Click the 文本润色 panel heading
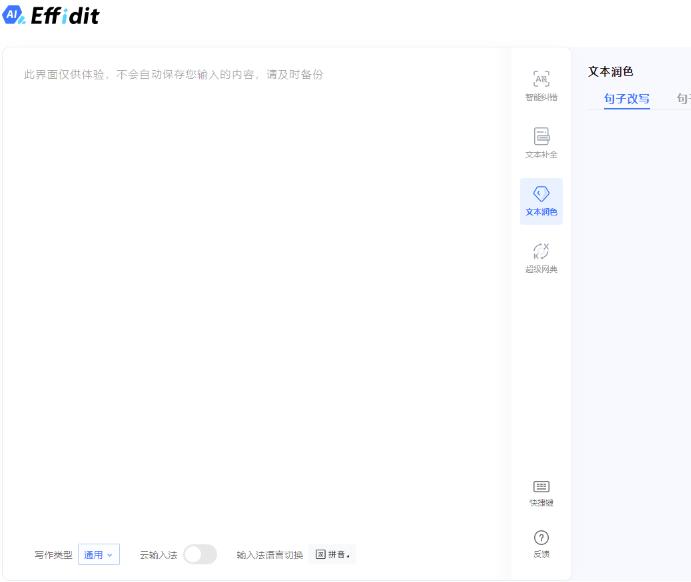The width and height of the screenshot is (691, 582). pos(611,71)
